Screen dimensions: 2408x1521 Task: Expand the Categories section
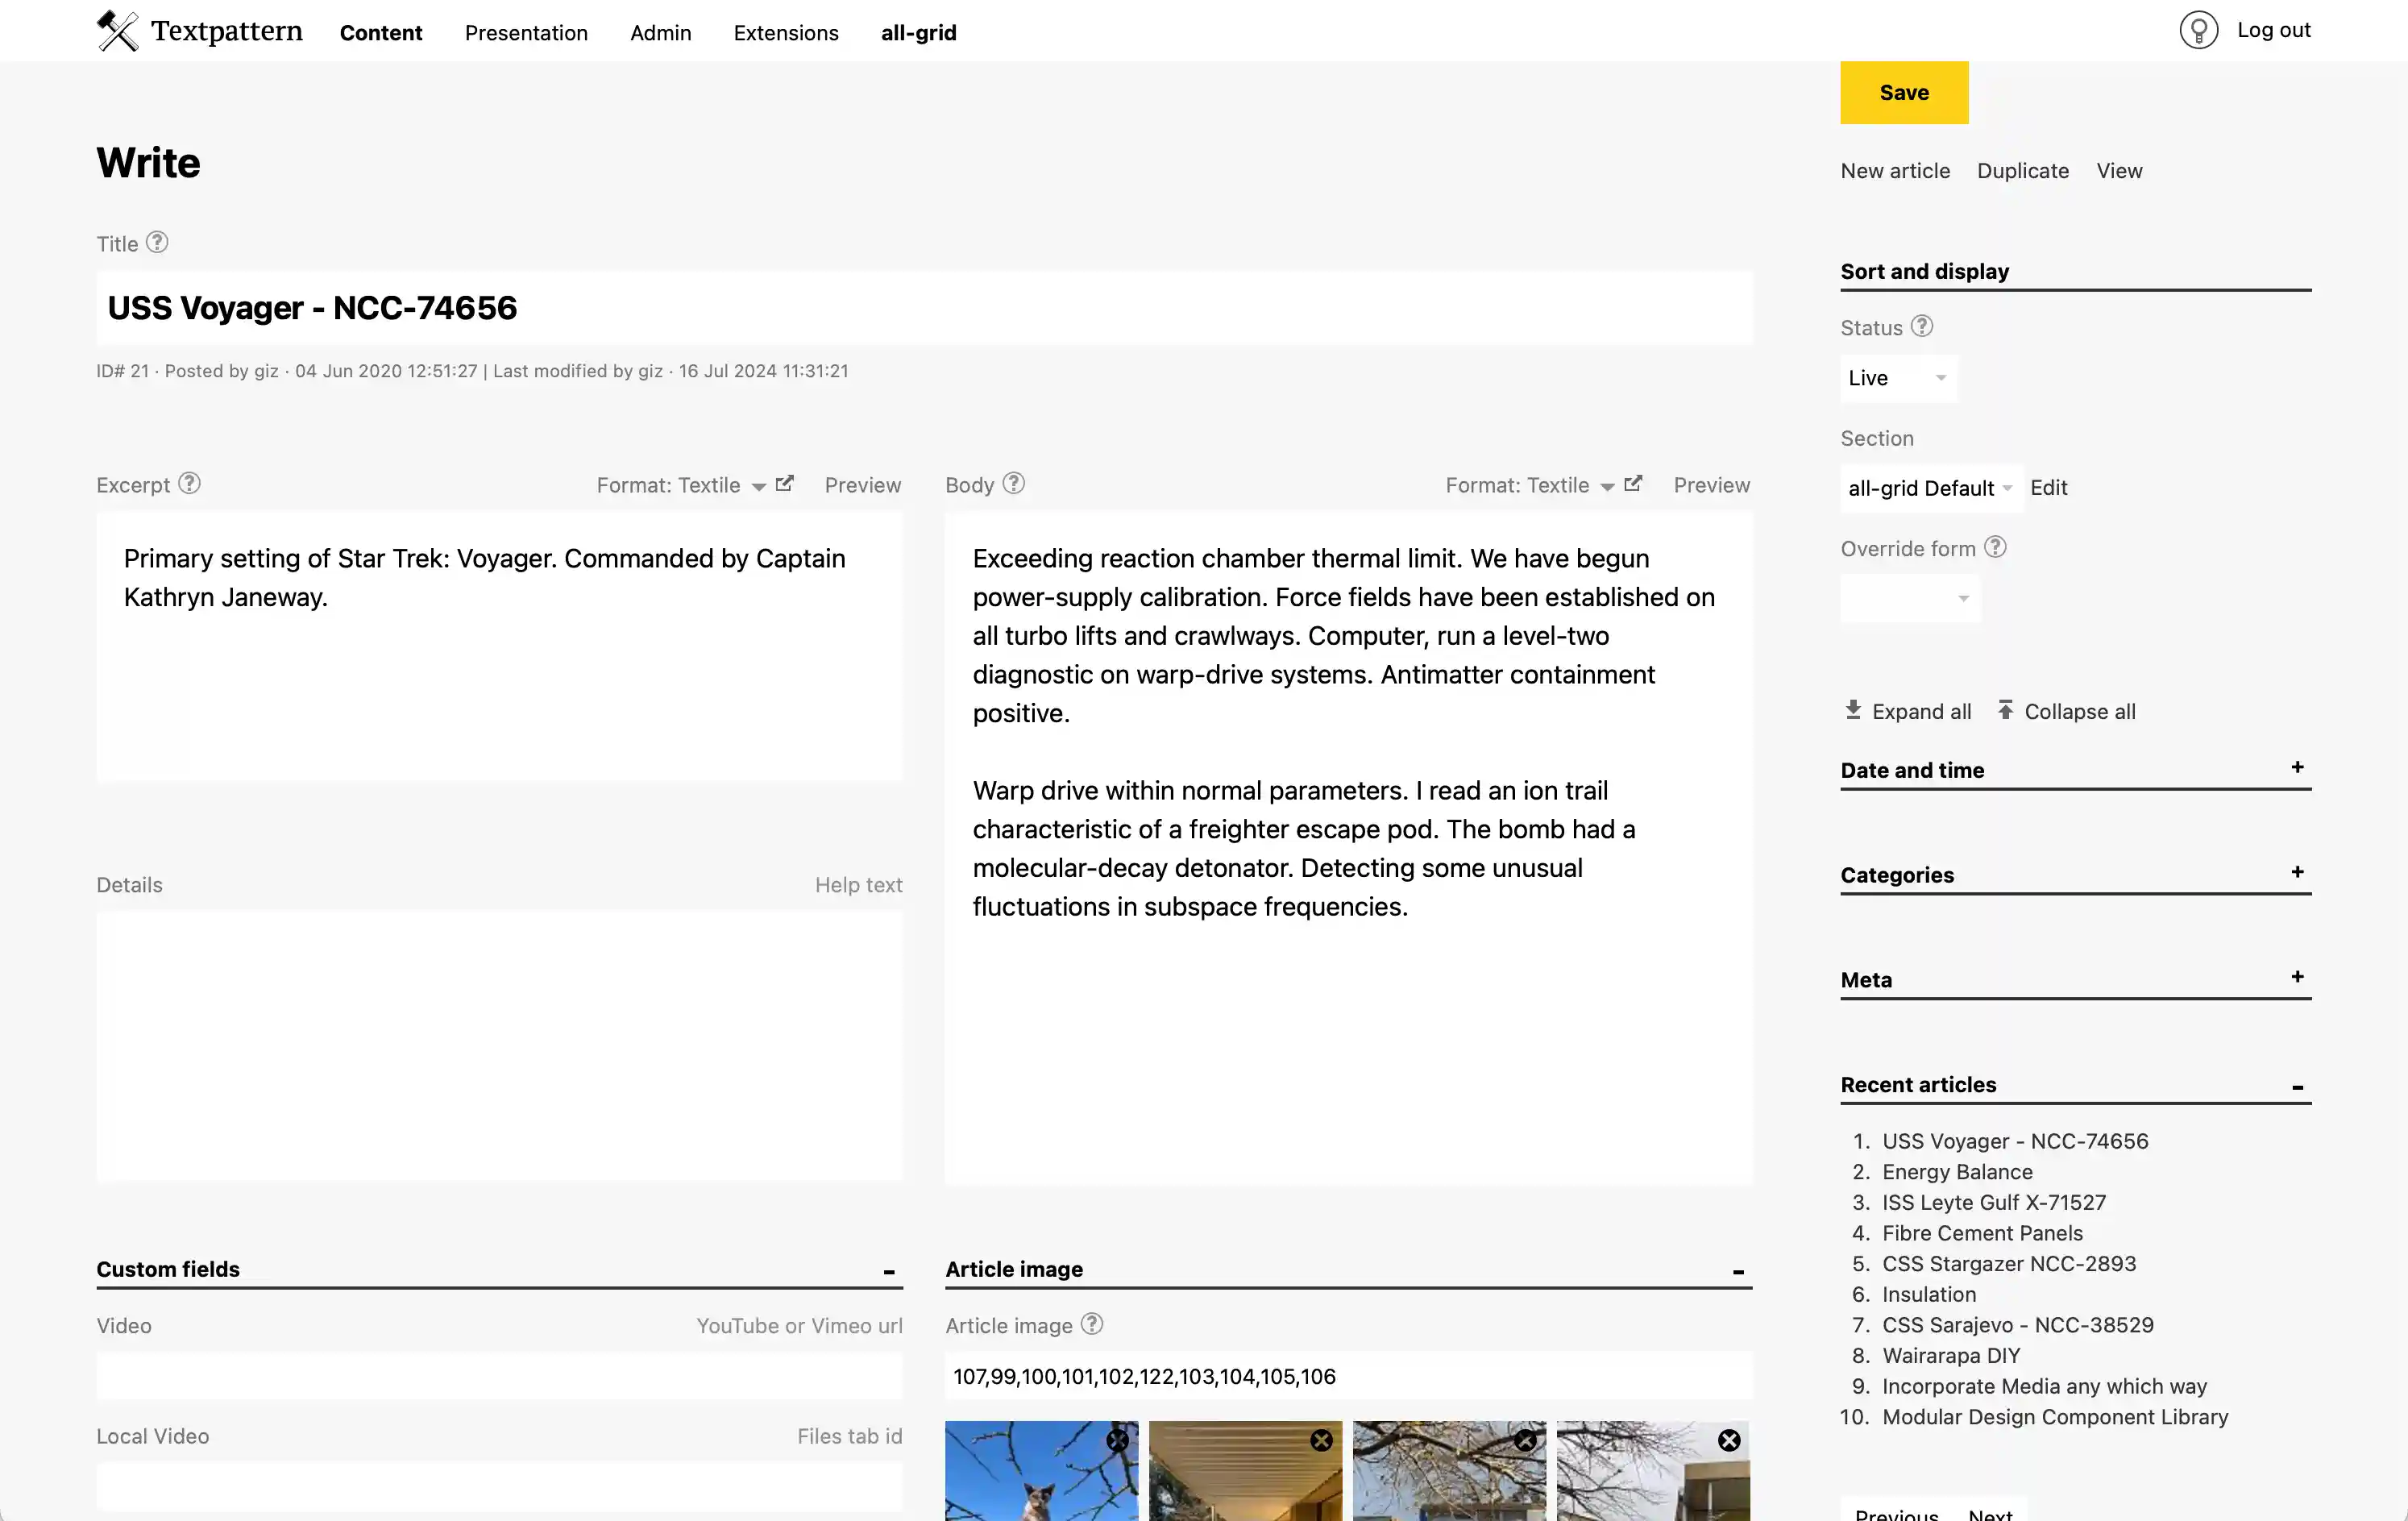(2297, 872)
